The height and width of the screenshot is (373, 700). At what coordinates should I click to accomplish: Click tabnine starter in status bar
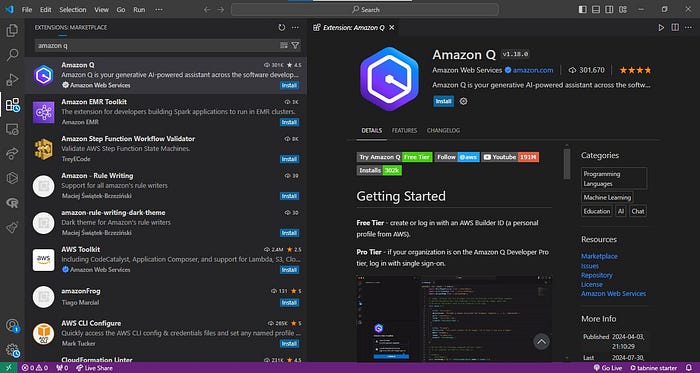(x=654, y=368)
